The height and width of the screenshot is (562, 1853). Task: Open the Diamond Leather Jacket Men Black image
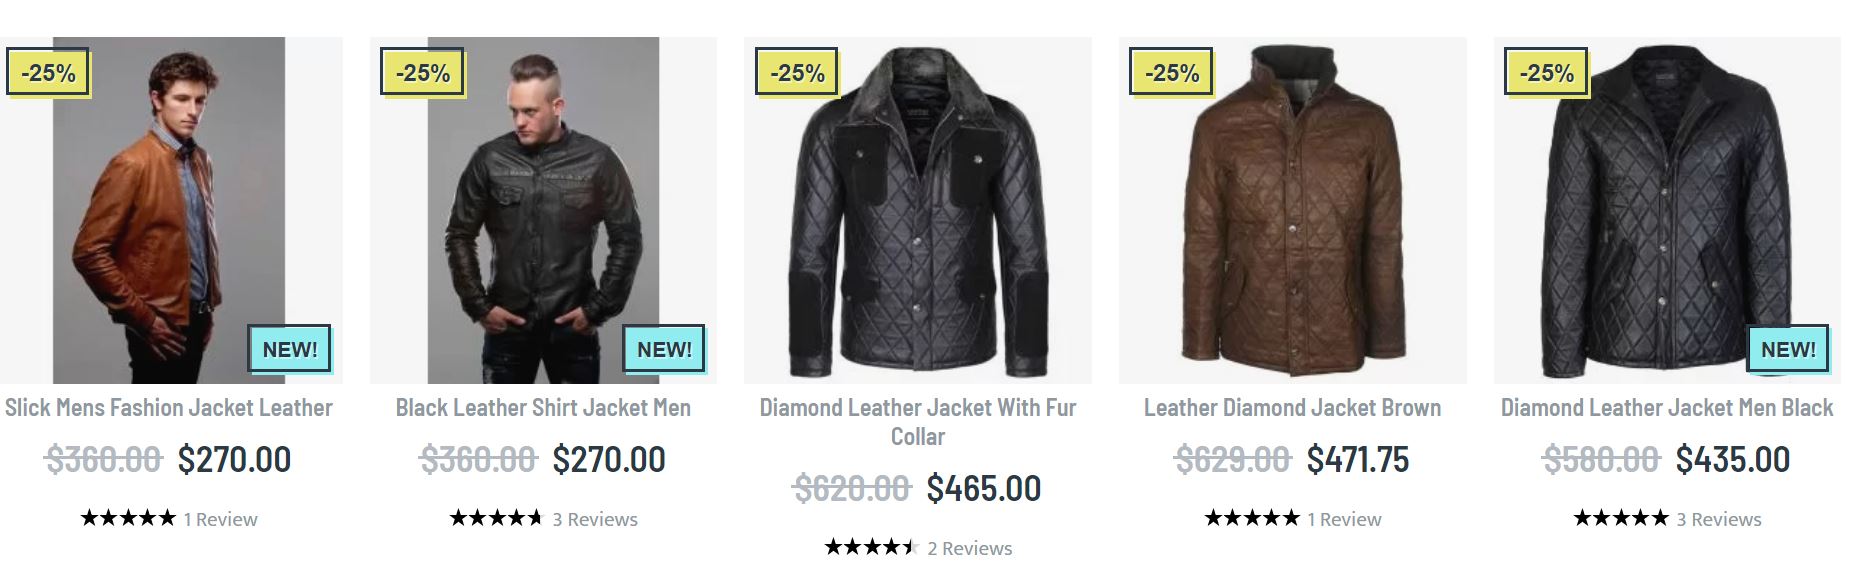pyautogui.click(x=1666, y=210)
